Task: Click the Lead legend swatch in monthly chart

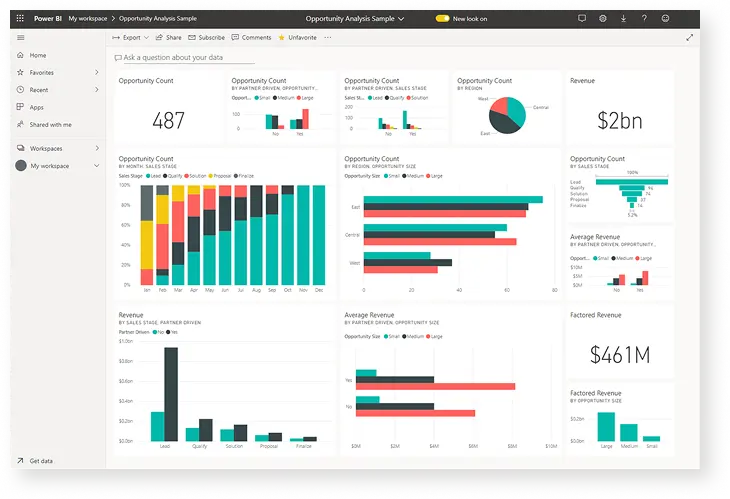Action: click(x=148, y=176)
